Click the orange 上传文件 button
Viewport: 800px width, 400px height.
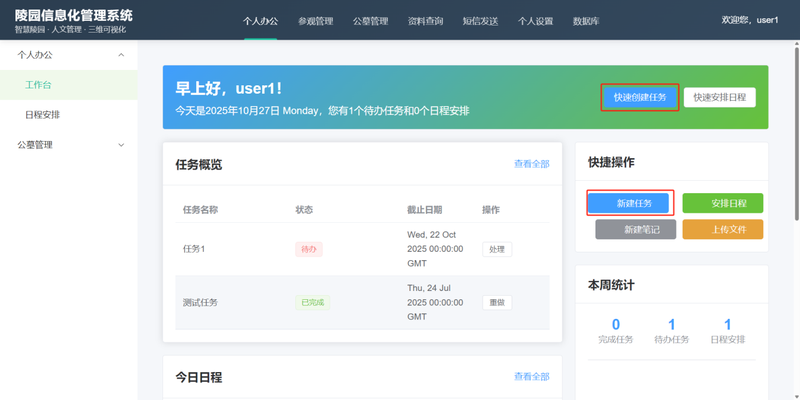[x=722, y=230]
